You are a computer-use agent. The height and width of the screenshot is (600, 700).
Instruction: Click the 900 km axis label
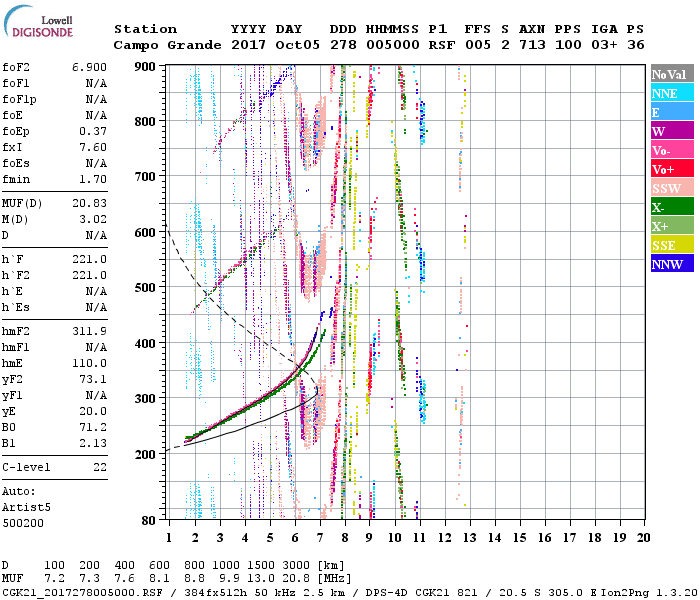coord(145,67)
